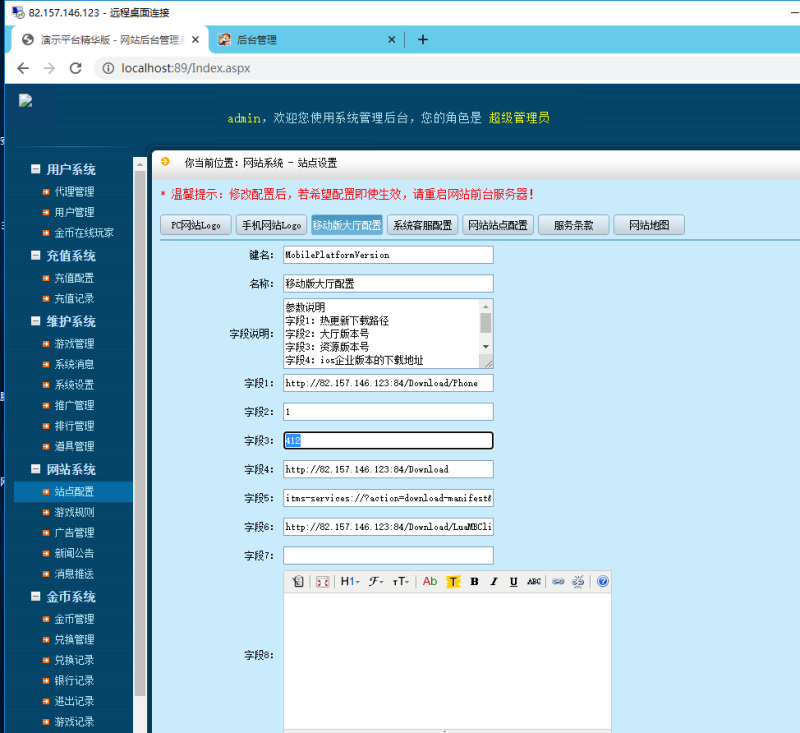
Task: Select the underline icon in the editor
Action: click(x=513, y=581)
